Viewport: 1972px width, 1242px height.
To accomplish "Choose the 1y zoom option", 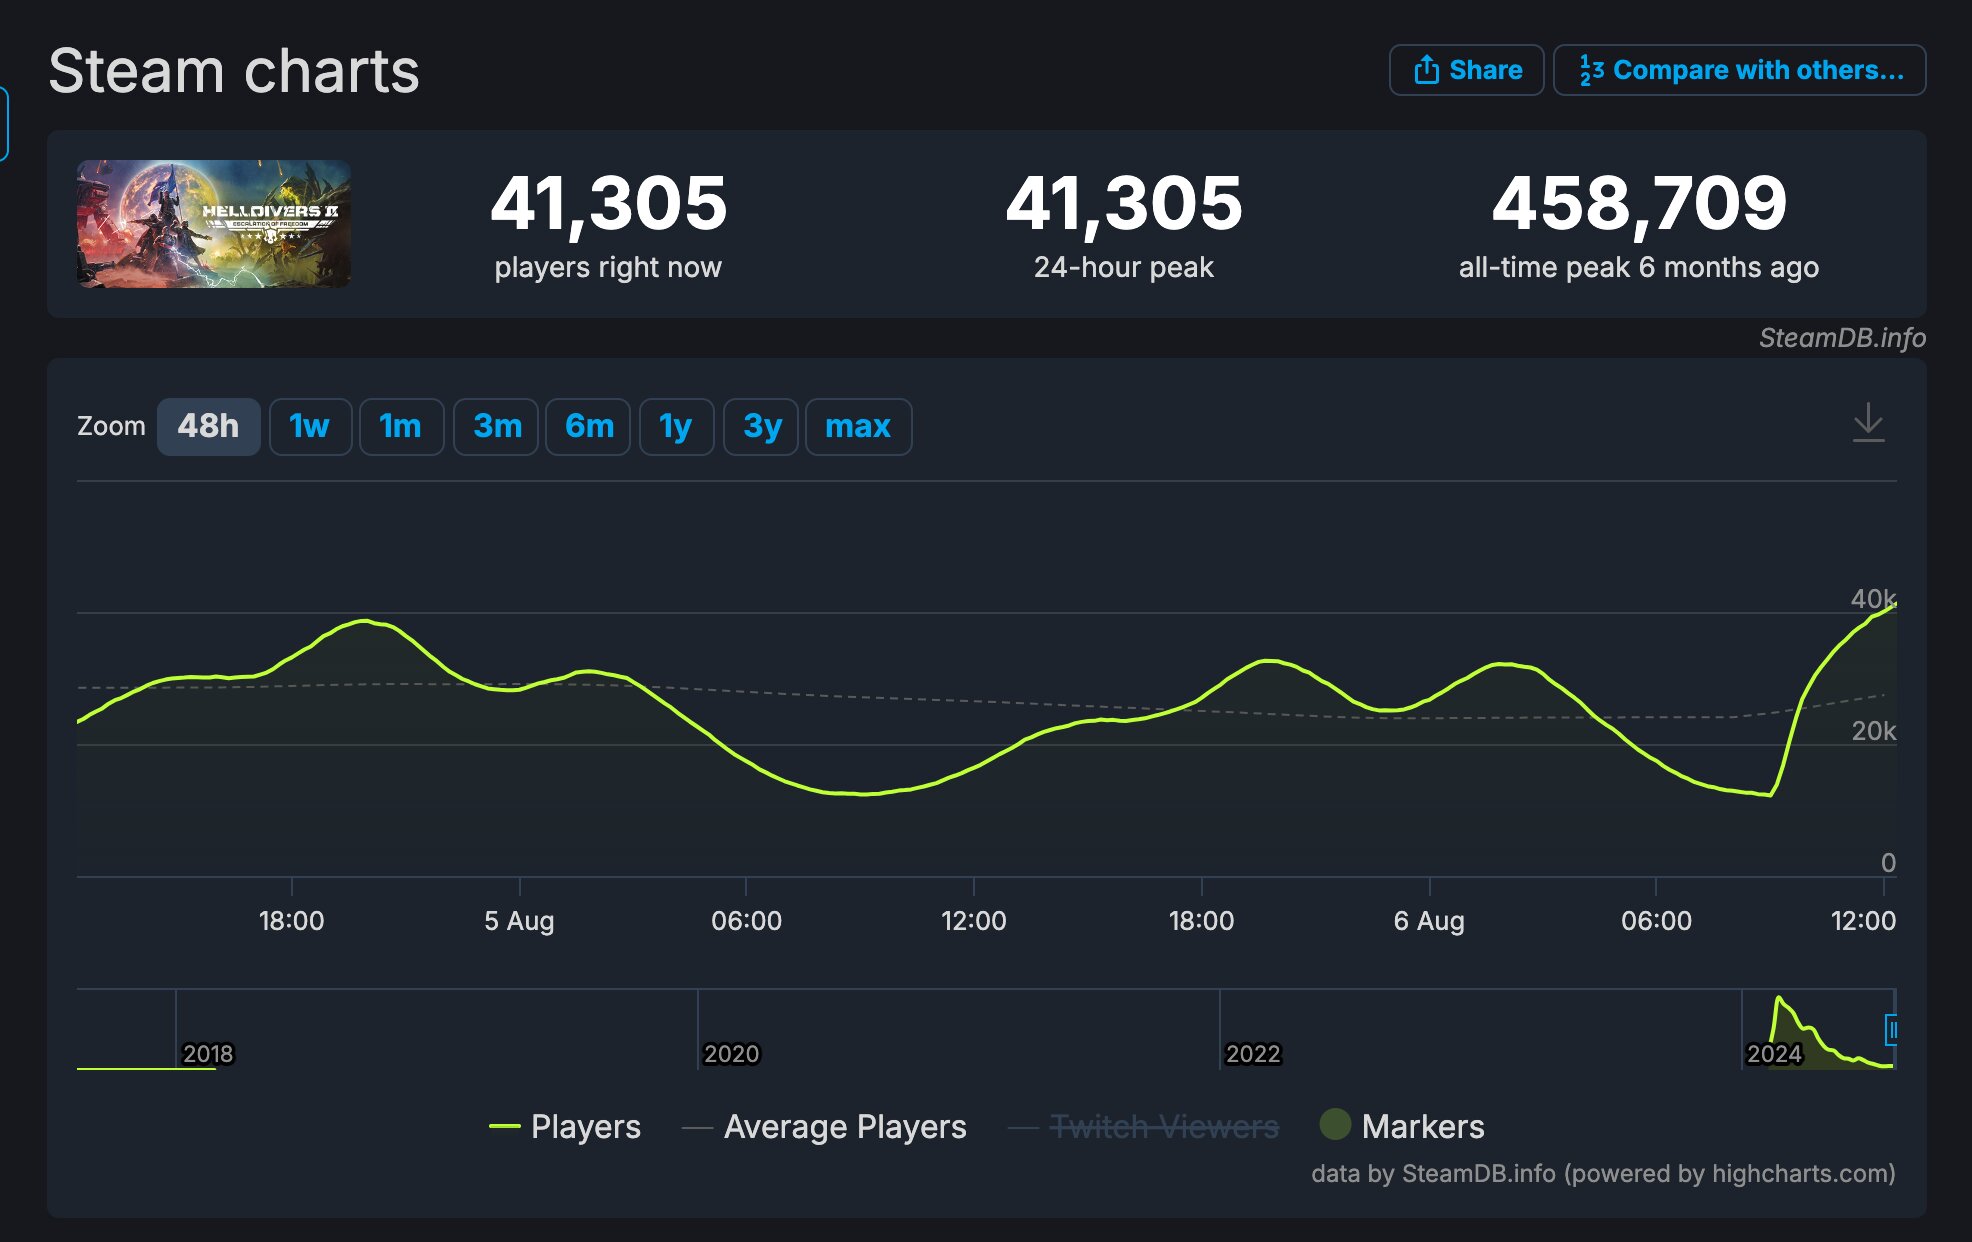I will coord(677,427).
